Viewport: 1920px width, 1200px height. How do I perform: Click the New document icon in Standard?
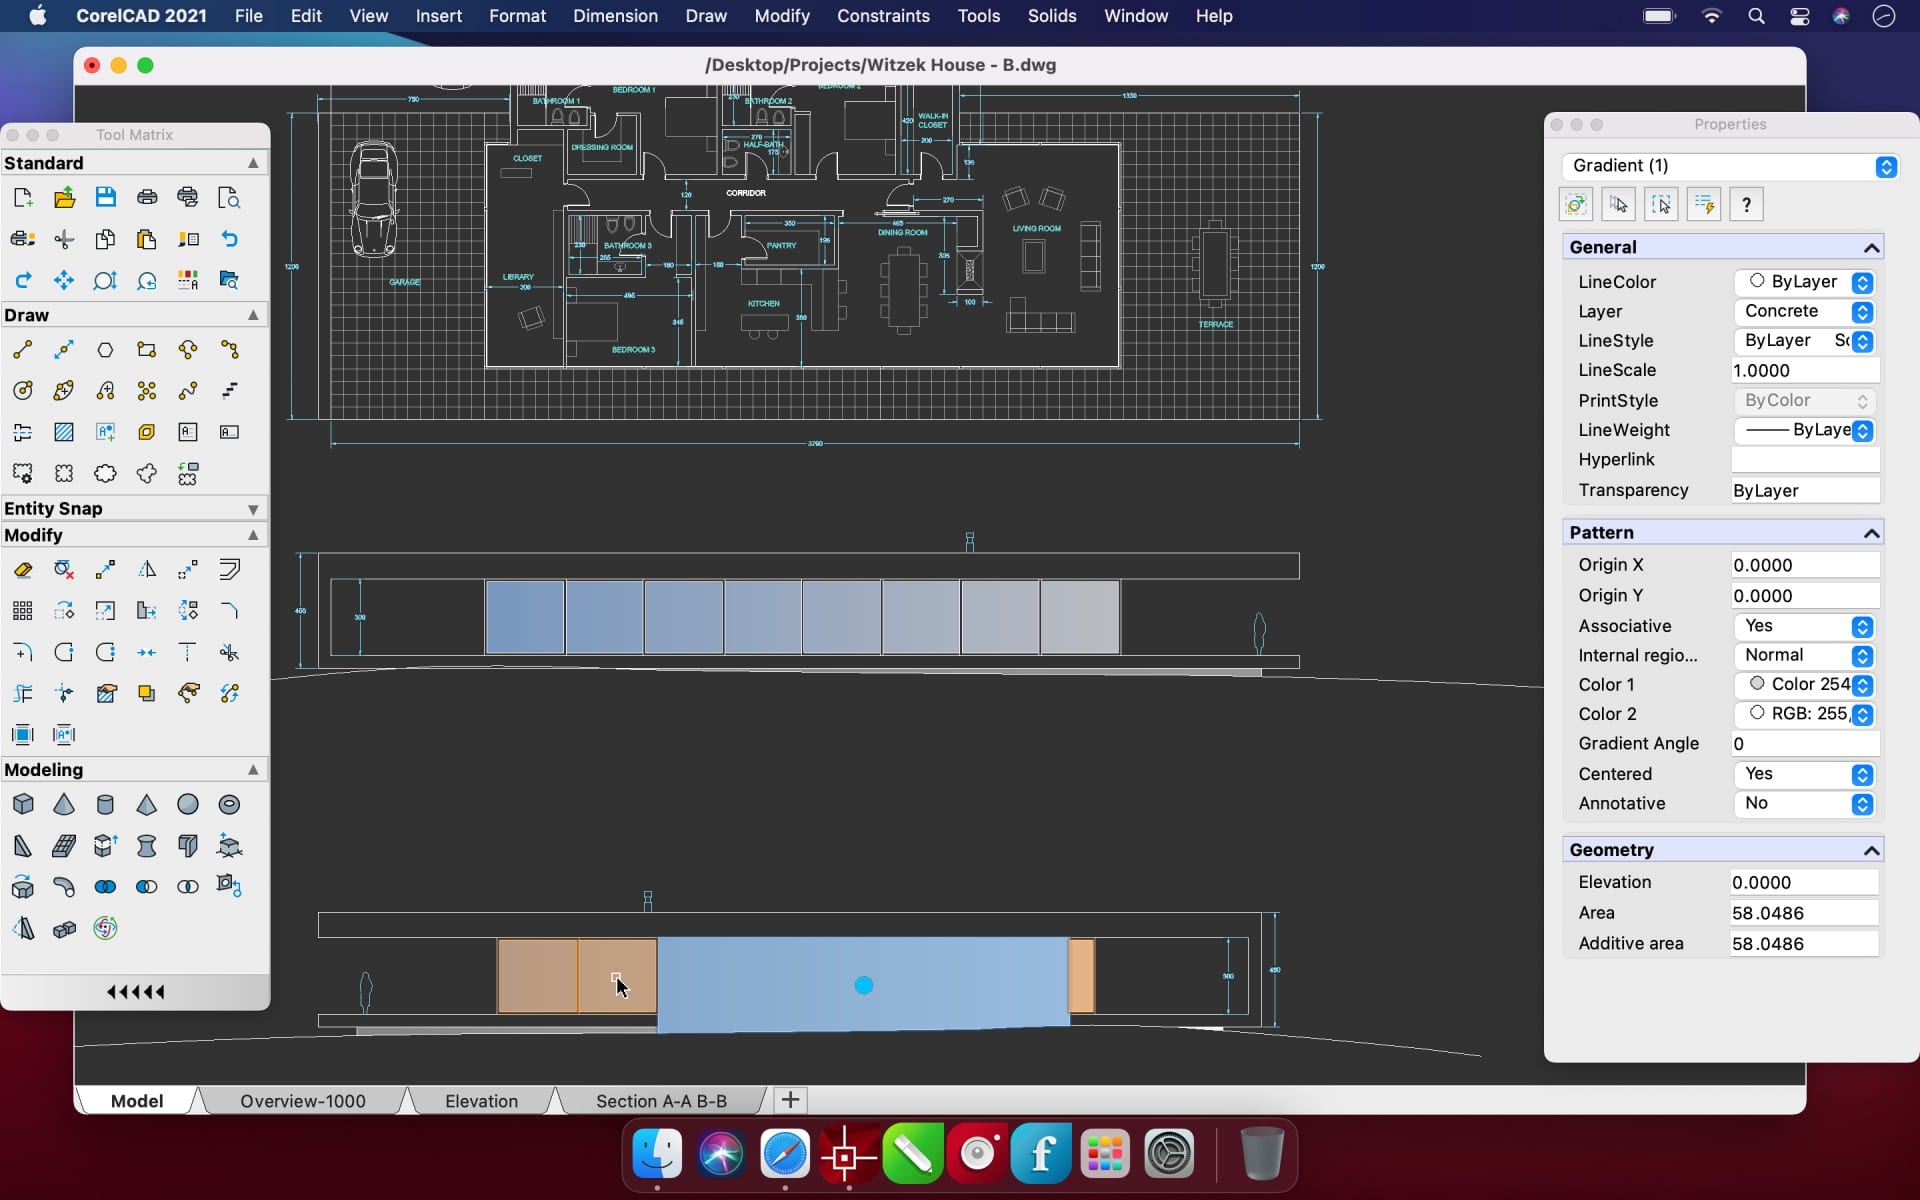(23, 197)
